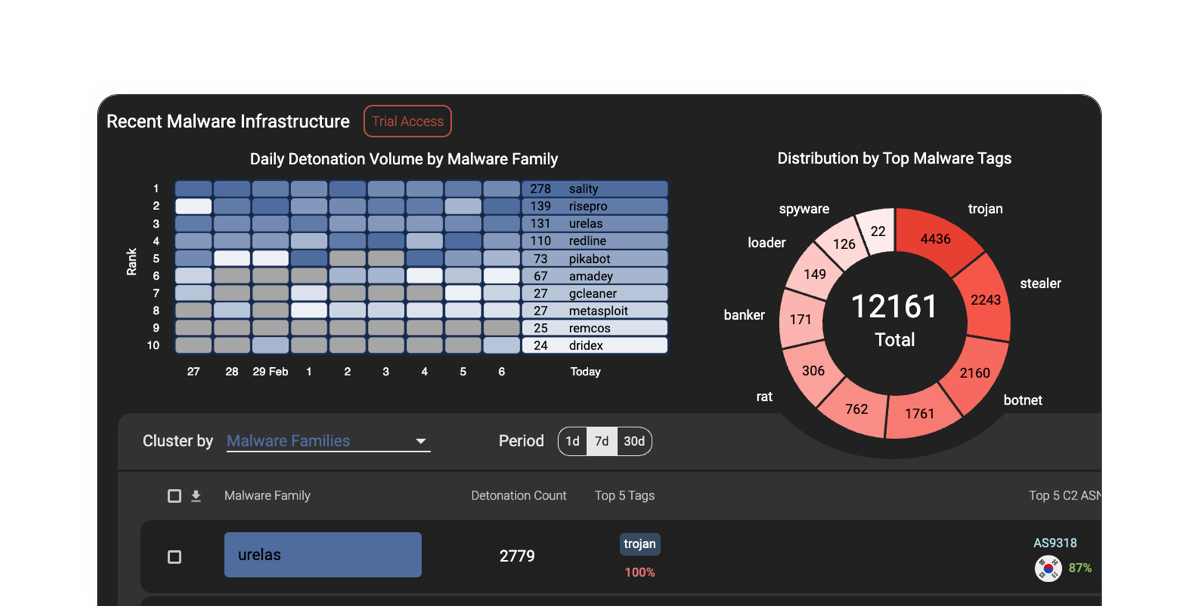Toggle the 1d period option

(572, 441)
